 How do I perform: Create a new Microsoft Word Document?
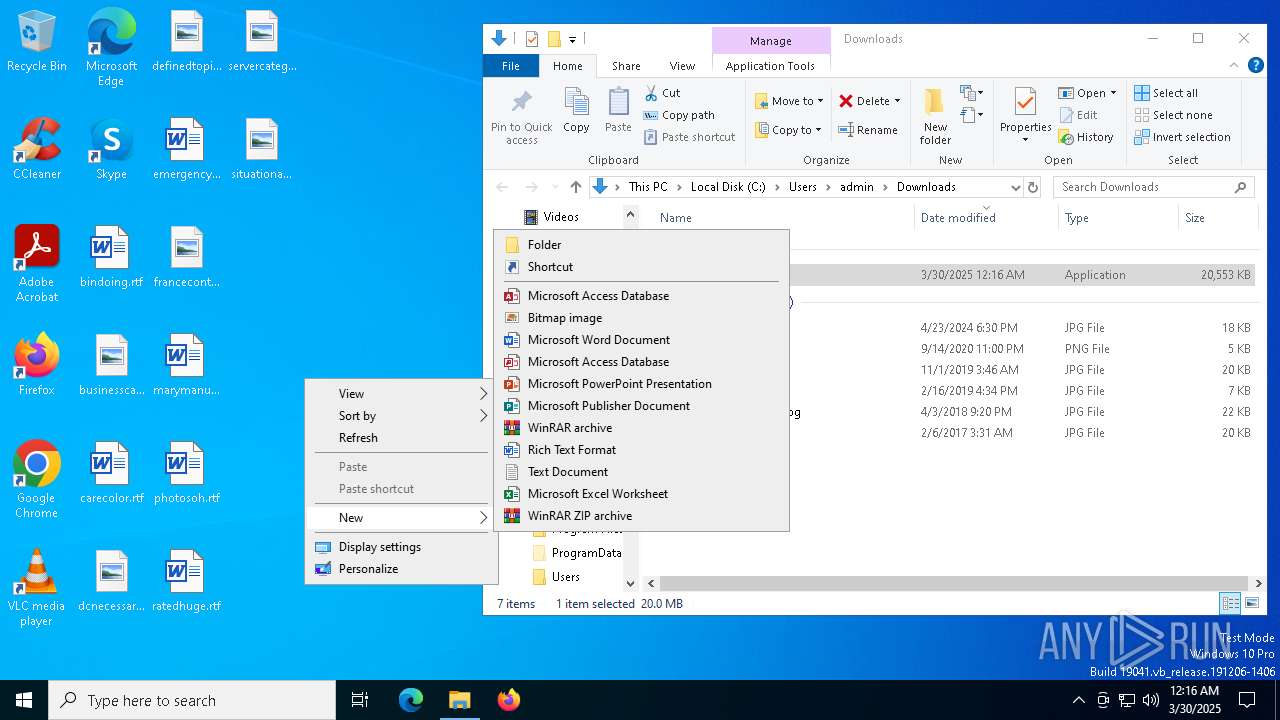pos(641,340)
